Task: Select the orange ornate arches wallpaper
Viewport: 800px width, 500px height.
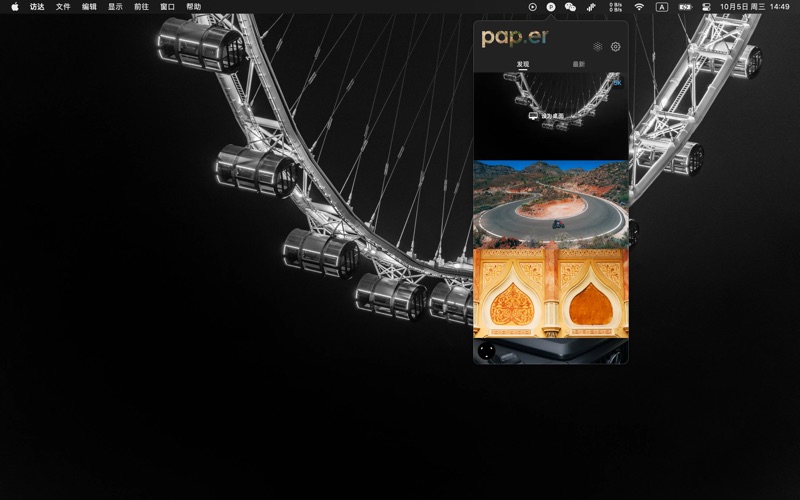Action: coord(551,293)
